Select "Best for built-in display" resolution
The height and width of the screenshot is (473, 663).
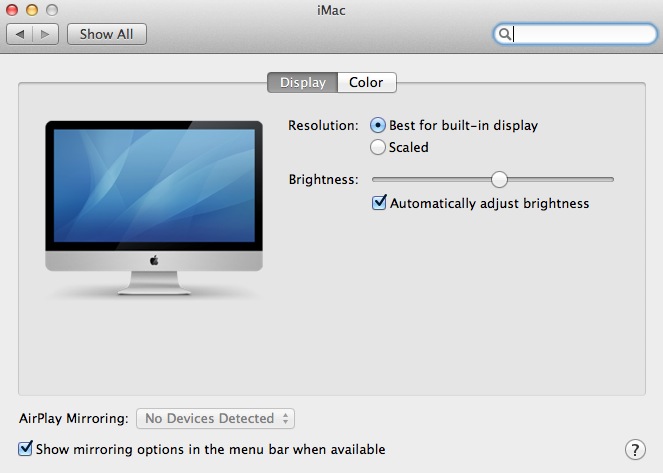[x=378, y=126]
